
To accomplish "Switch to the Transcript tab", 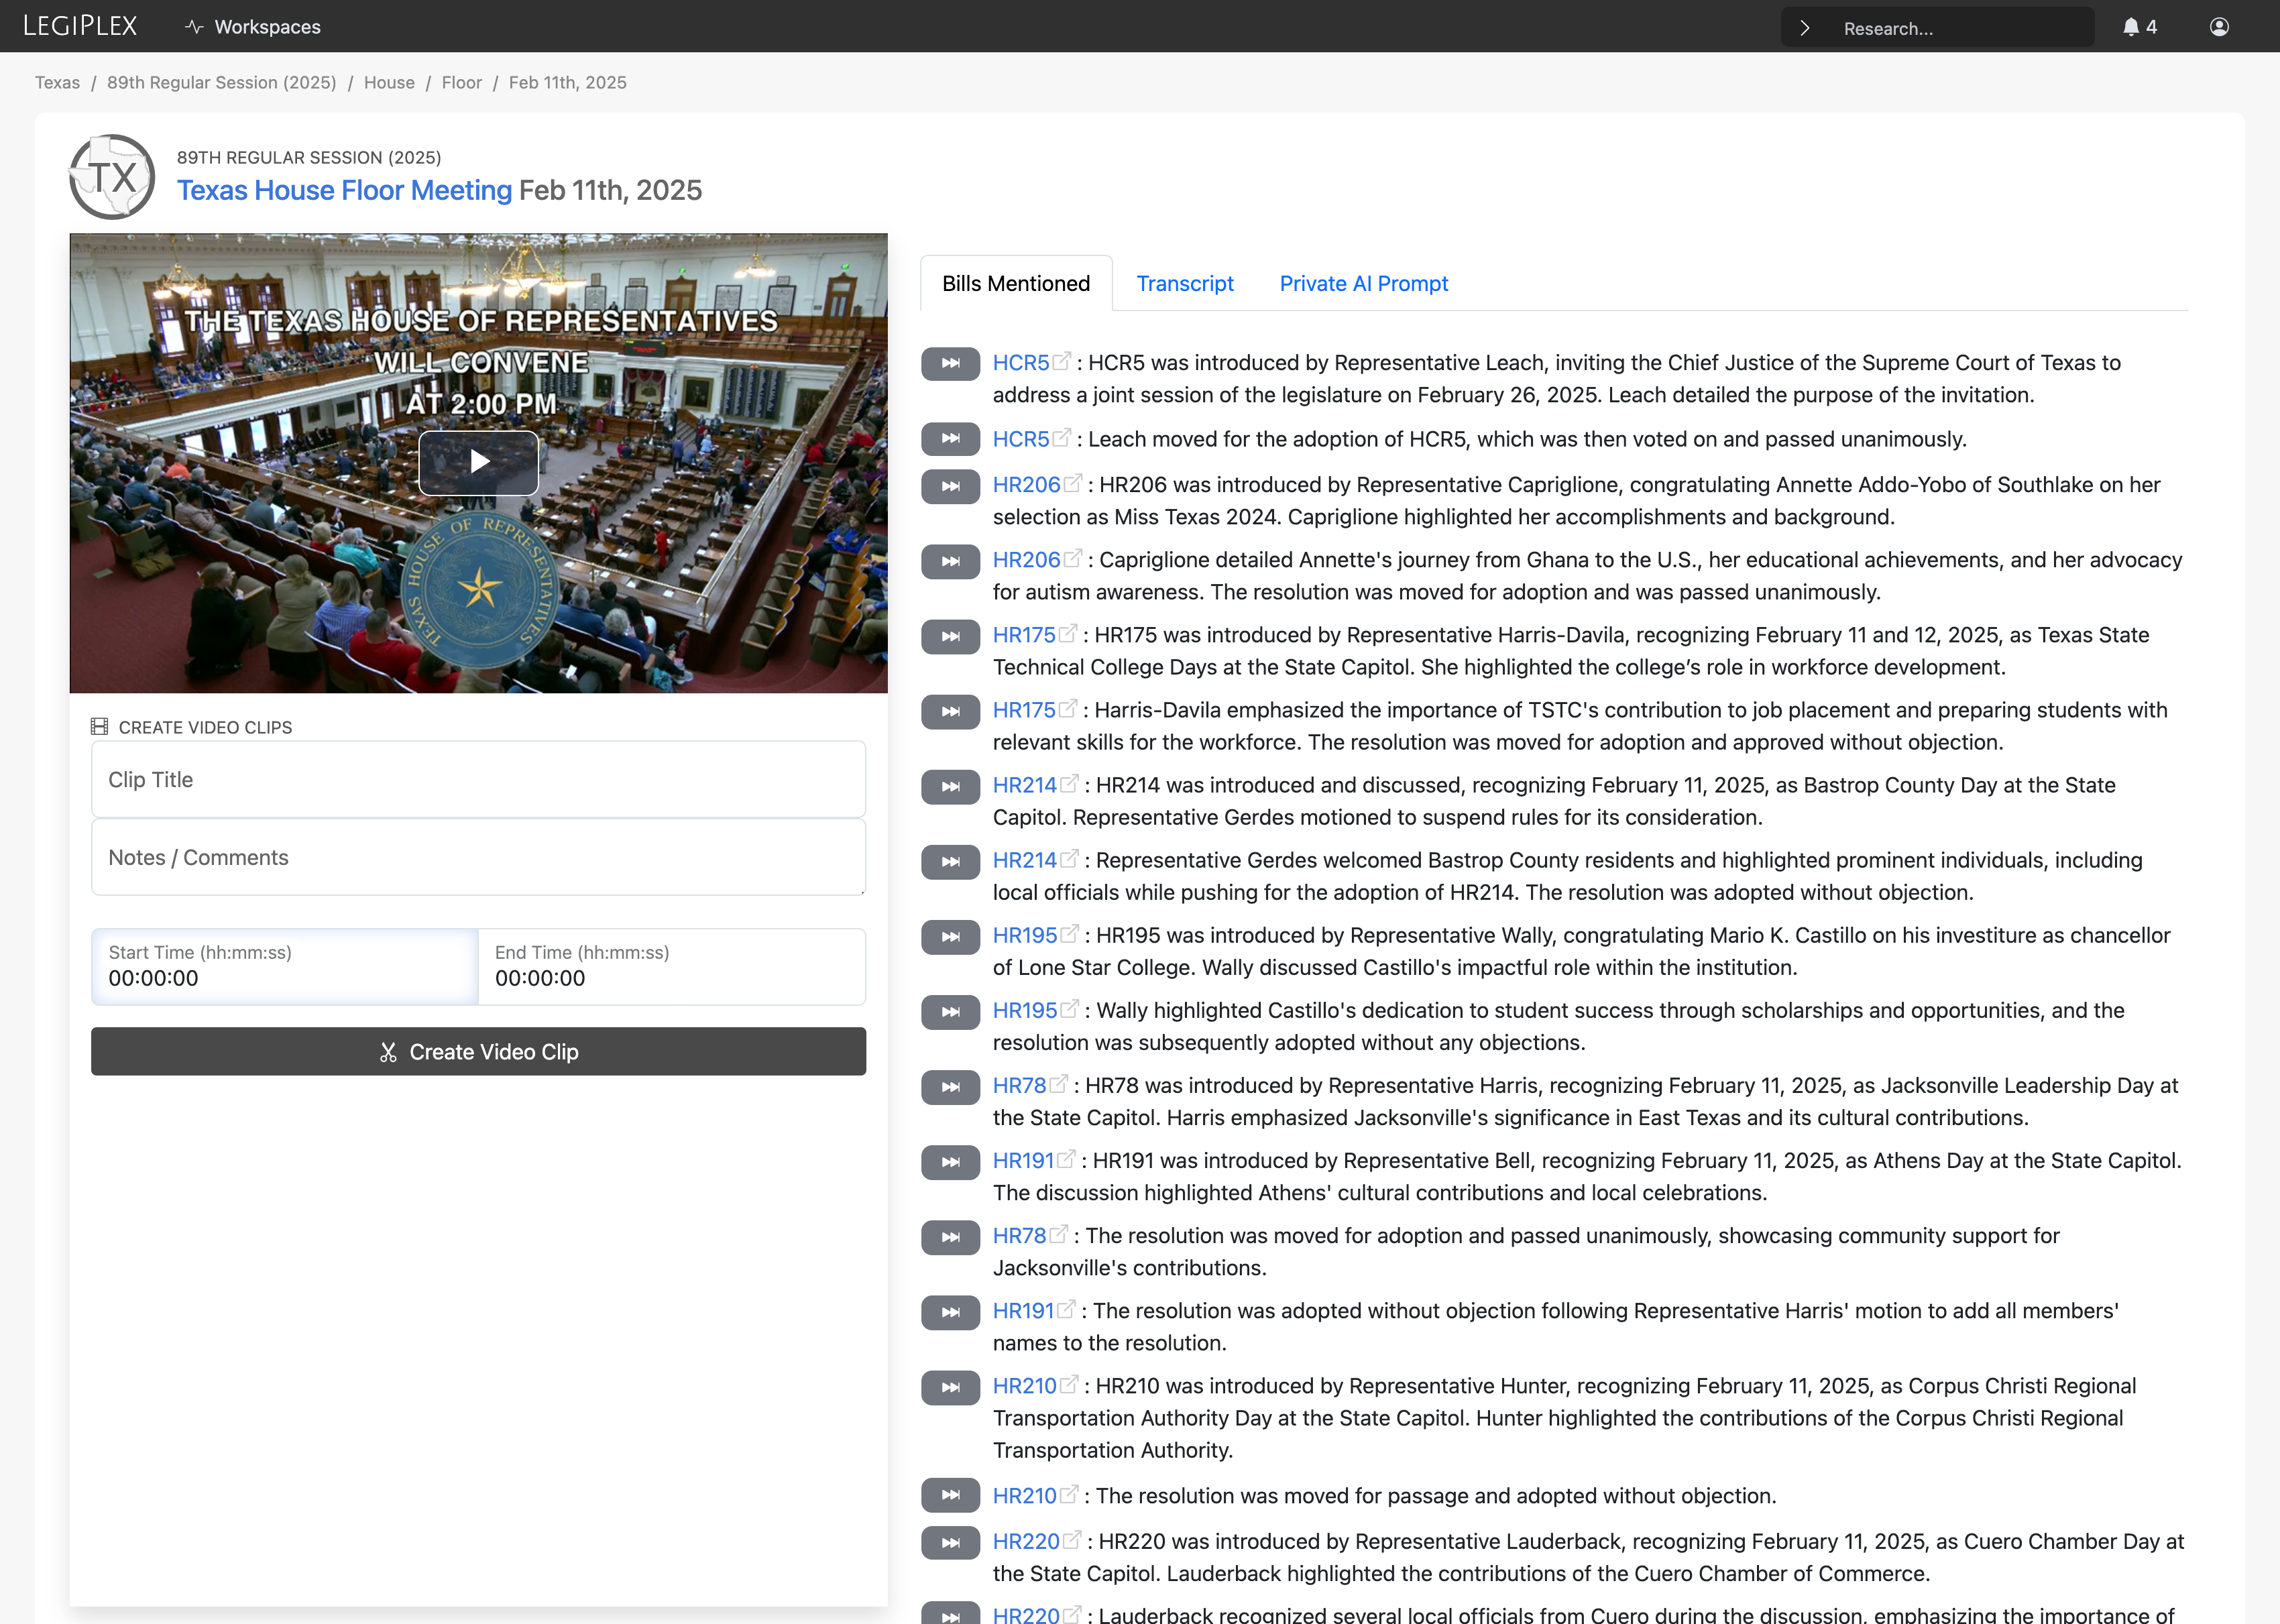I will tap(1185, 284).
